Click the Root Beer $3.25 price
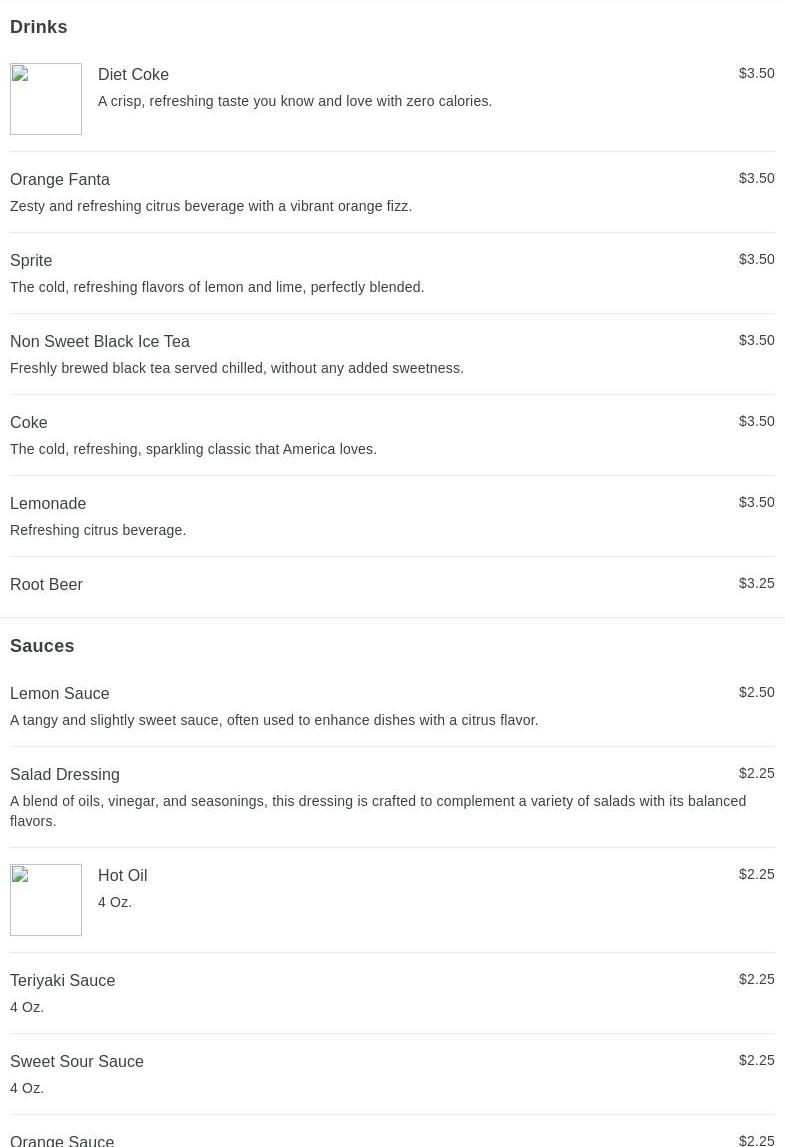The height and width of the screenshot is (1147, 785). pos(756,583)
